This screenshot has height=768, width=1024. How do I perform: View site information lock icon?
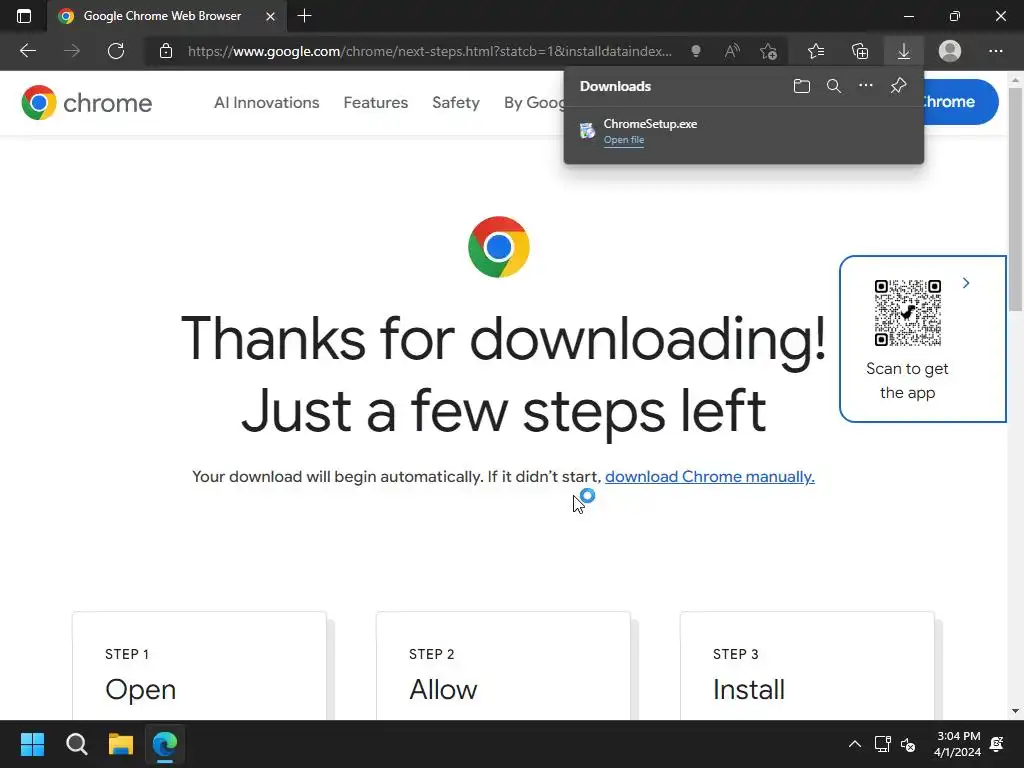point(166,51)
